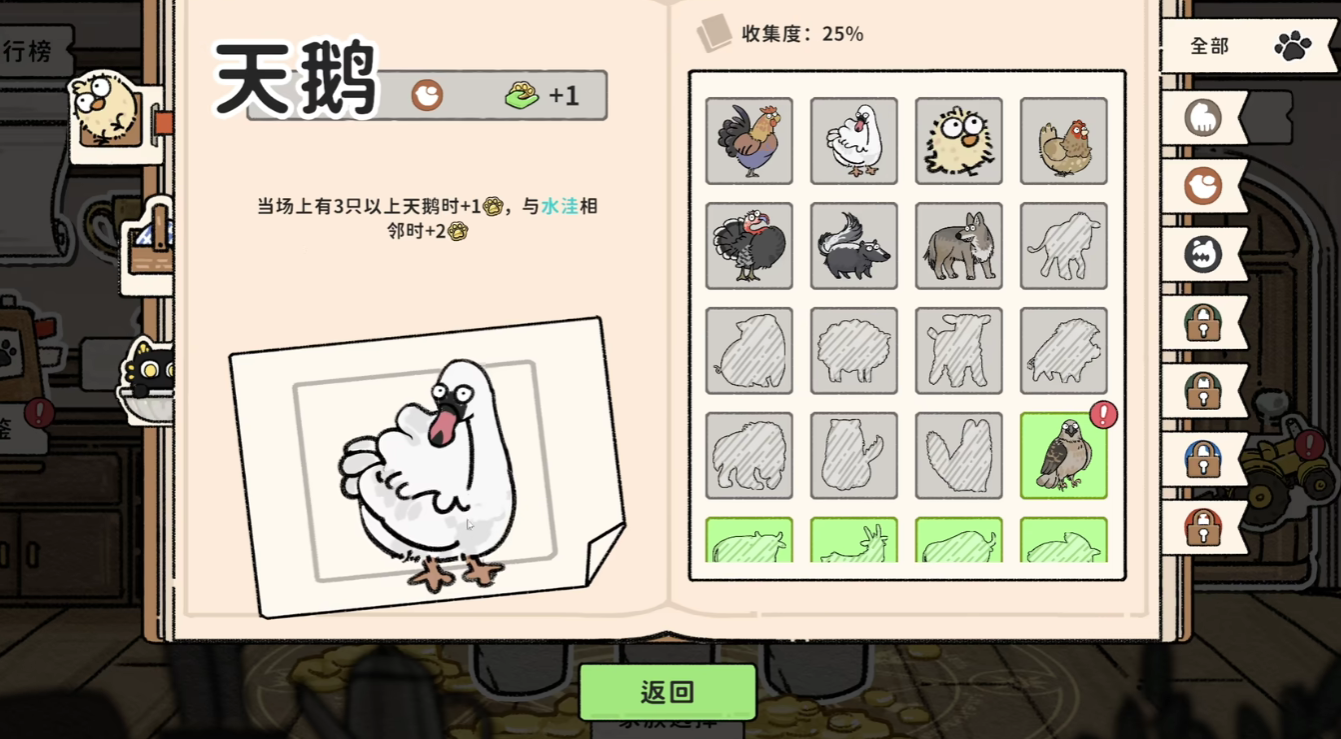Select the rooster card in the collection
1341x739 pixels.
[749, 141]
